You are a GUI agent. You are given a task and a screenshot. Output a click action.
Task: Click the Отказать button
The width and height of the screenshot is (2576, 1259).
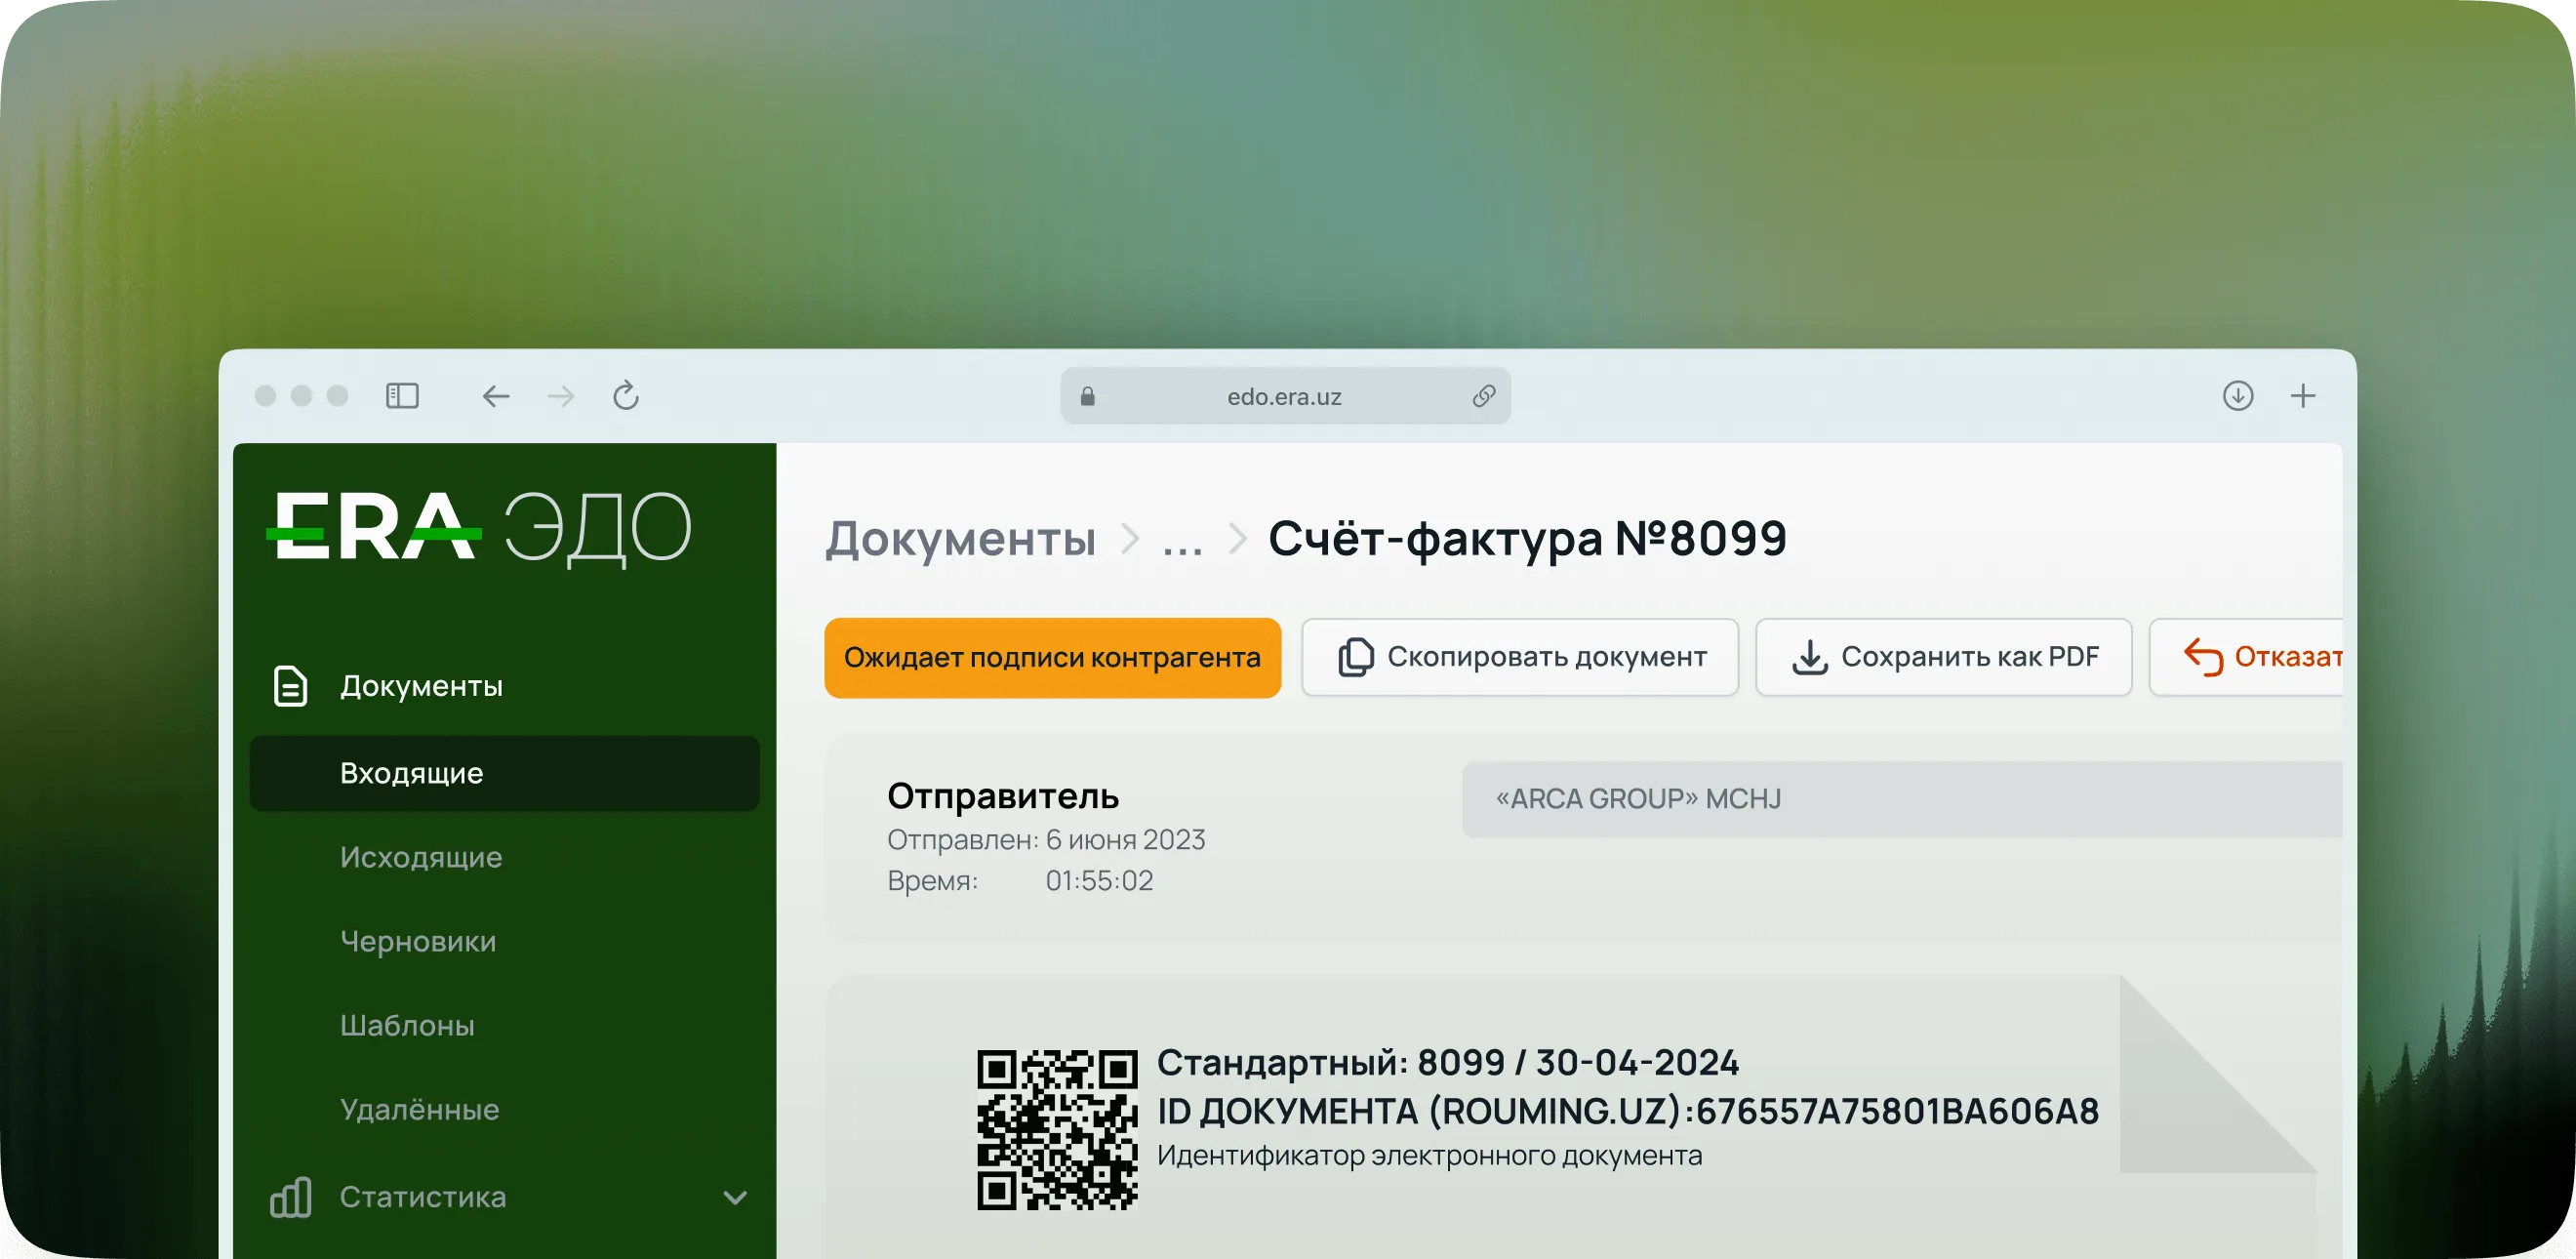point(2246,657)
